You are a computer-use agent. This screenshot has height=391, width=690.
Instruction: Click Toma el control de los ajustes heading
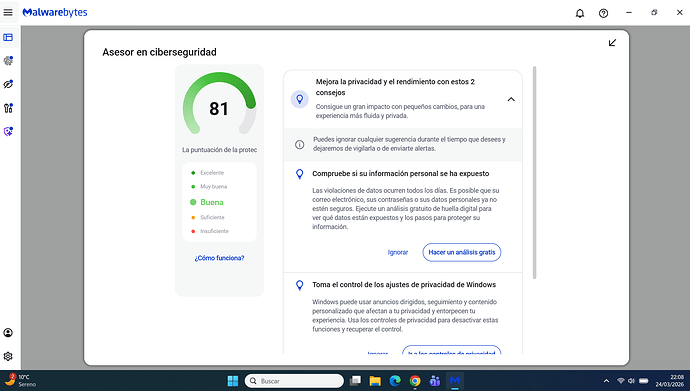(x=404, y=285)
